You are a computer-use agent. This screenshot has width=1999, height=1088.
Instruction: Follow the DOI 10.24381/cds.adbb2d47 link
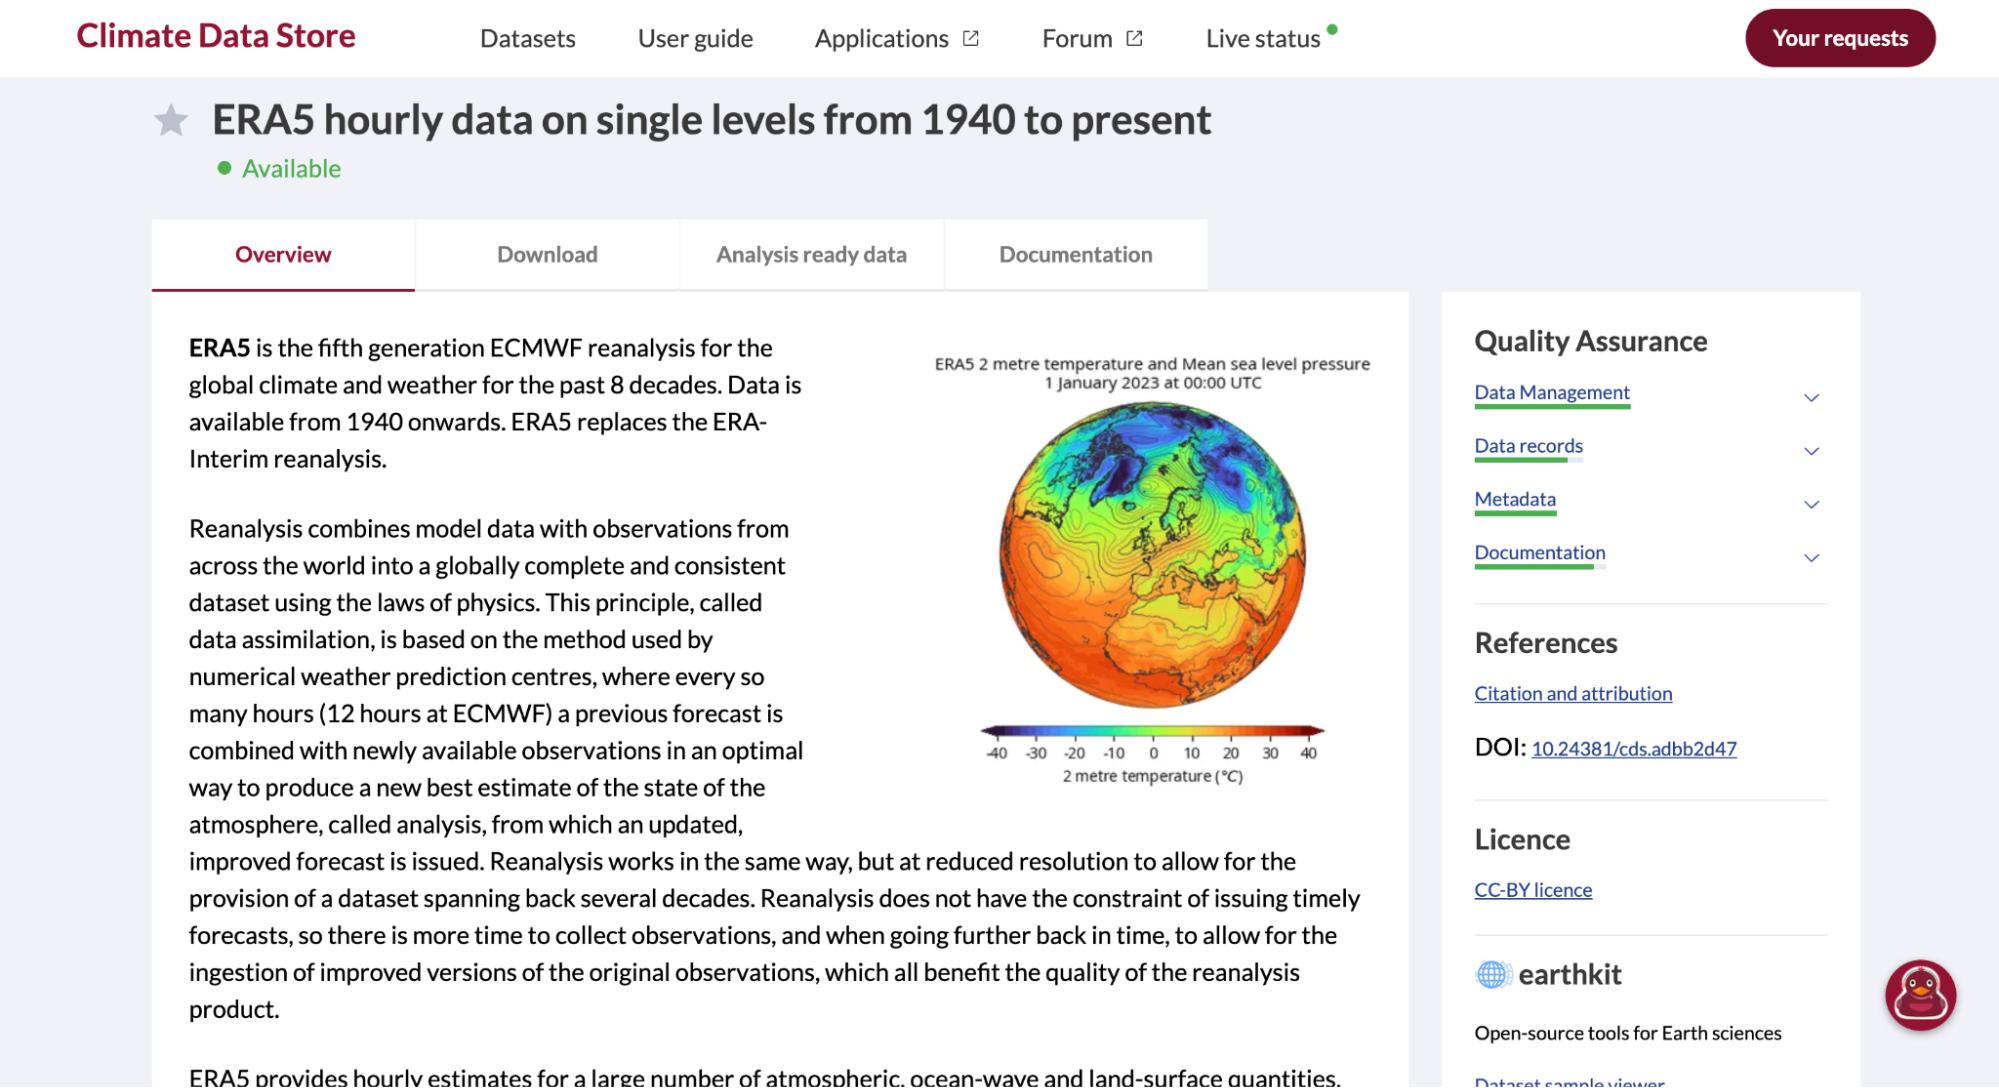click(x=1634, y=748)
